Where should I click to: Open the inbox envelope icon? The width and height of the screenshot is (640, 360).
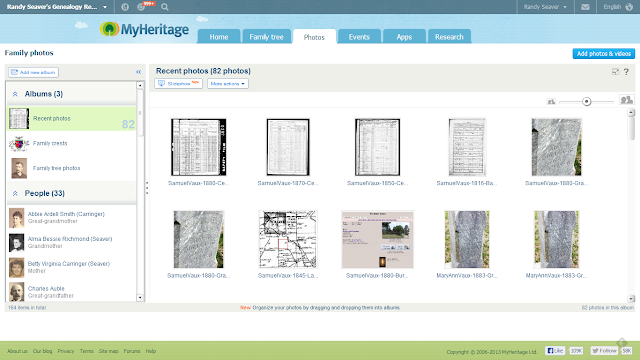[585, 7]
